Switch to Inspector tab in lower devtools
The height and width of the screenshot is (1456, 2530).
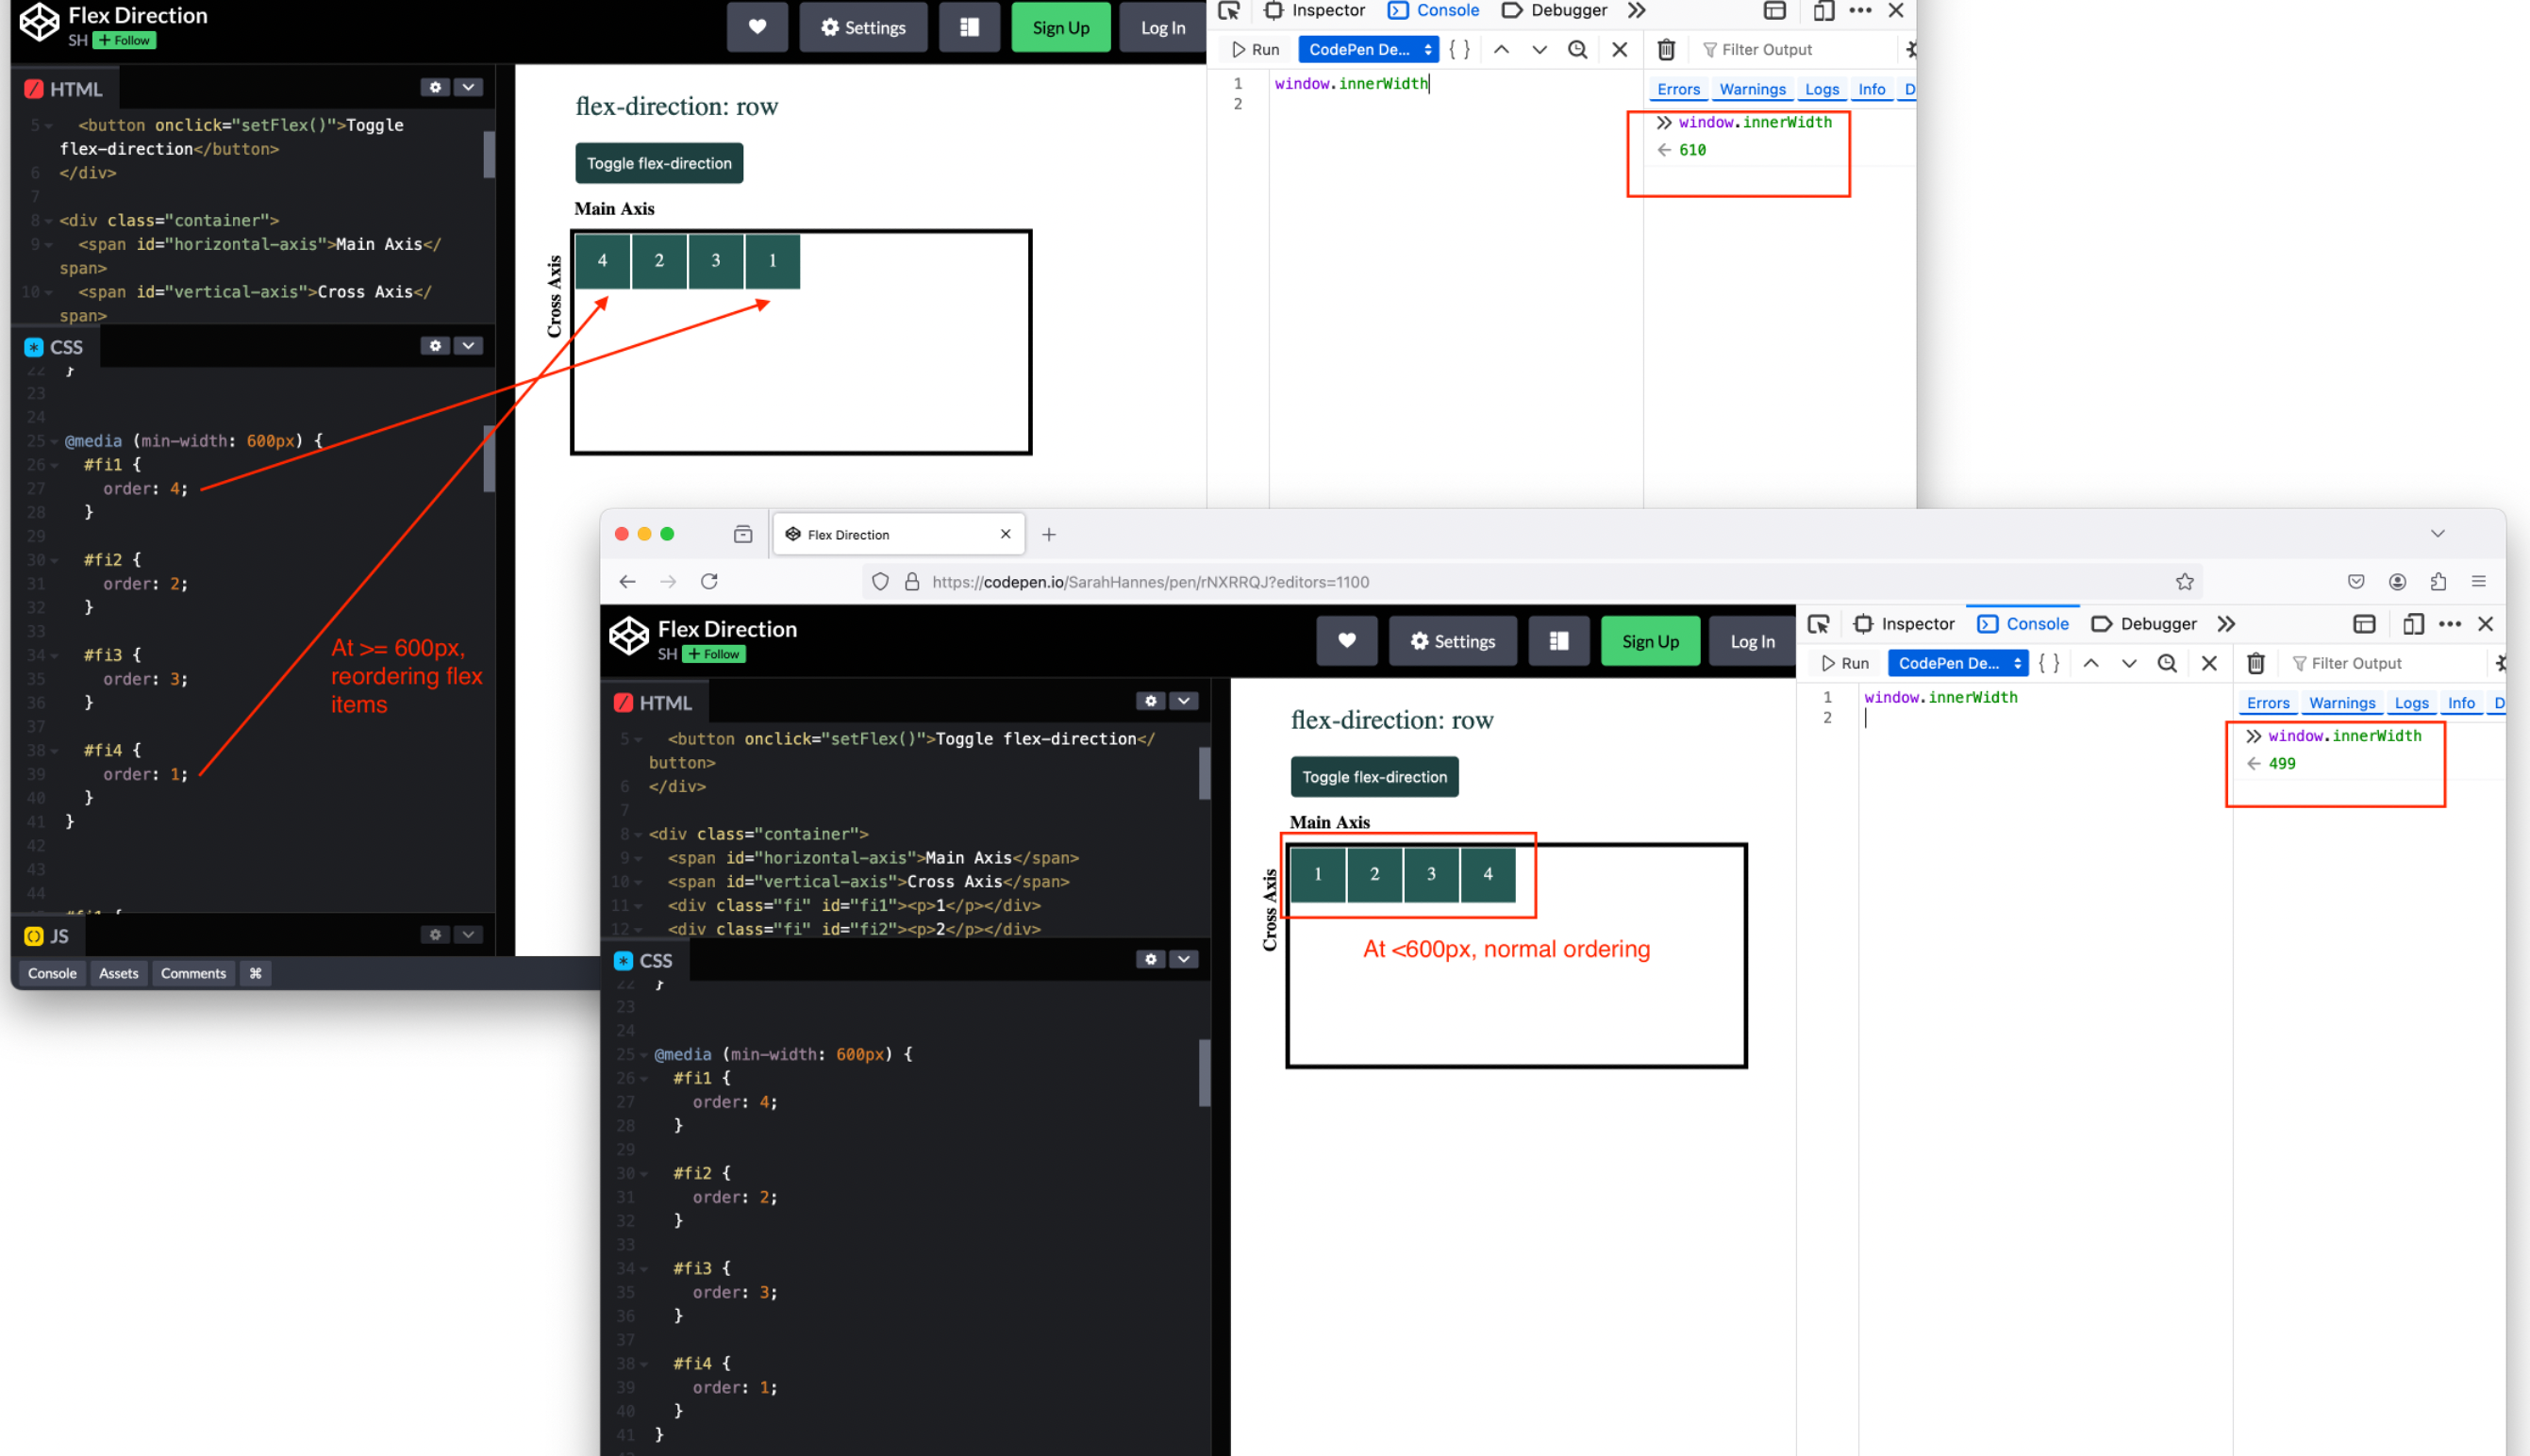pyautogui.click(x=1904, y=624)
